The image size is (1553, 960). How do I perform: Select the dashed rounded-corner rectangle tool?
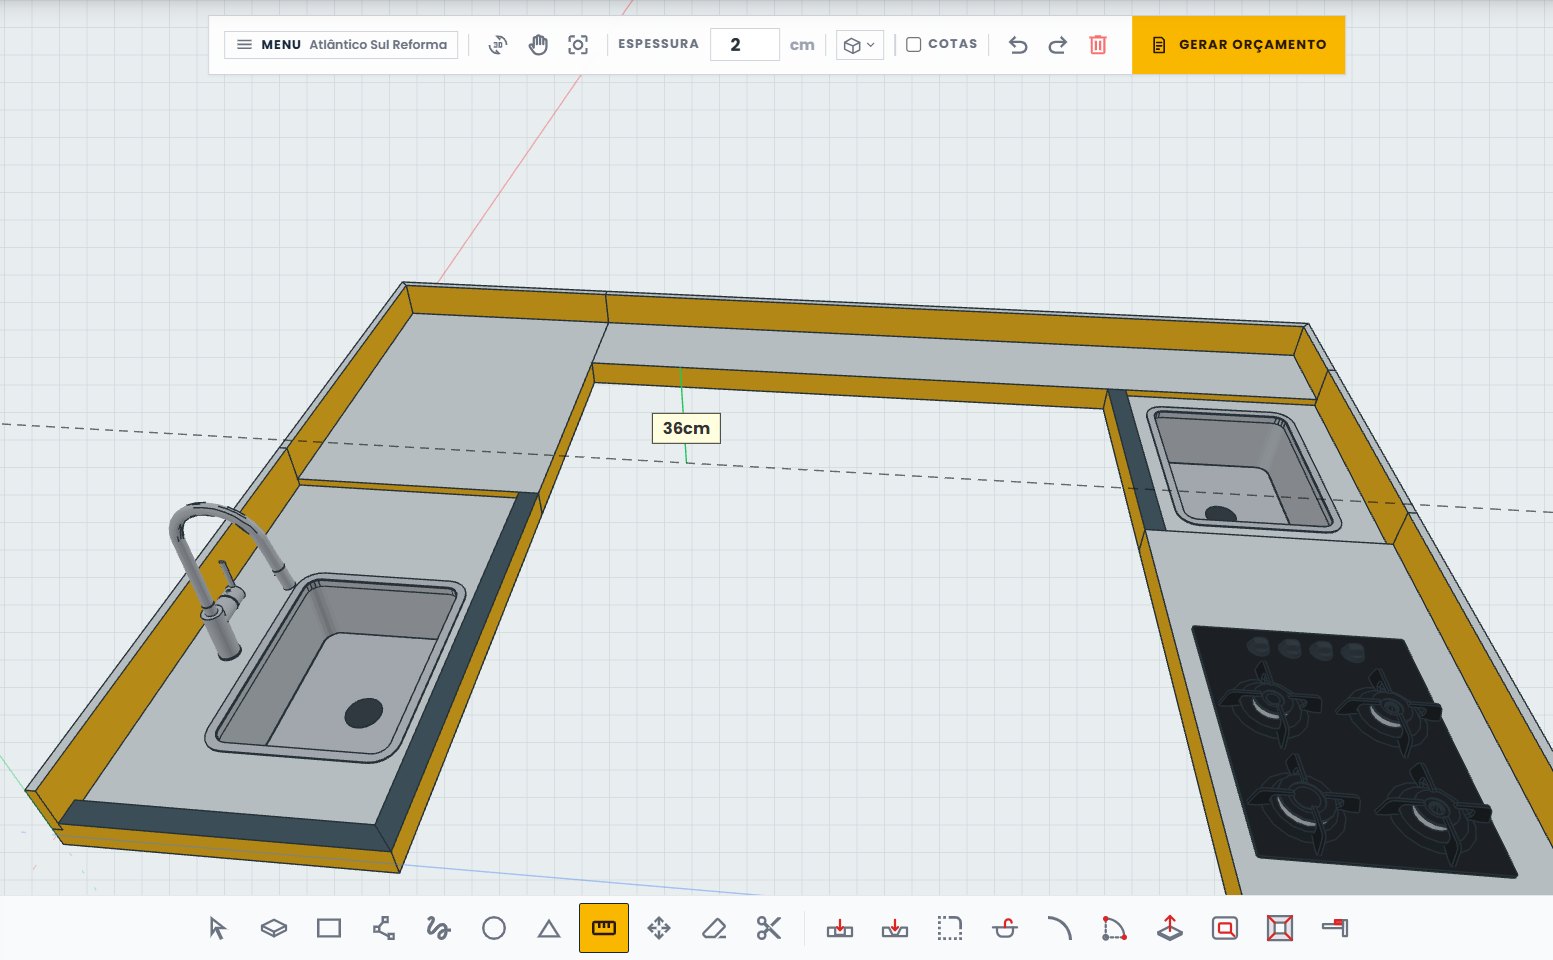point(950,928)
